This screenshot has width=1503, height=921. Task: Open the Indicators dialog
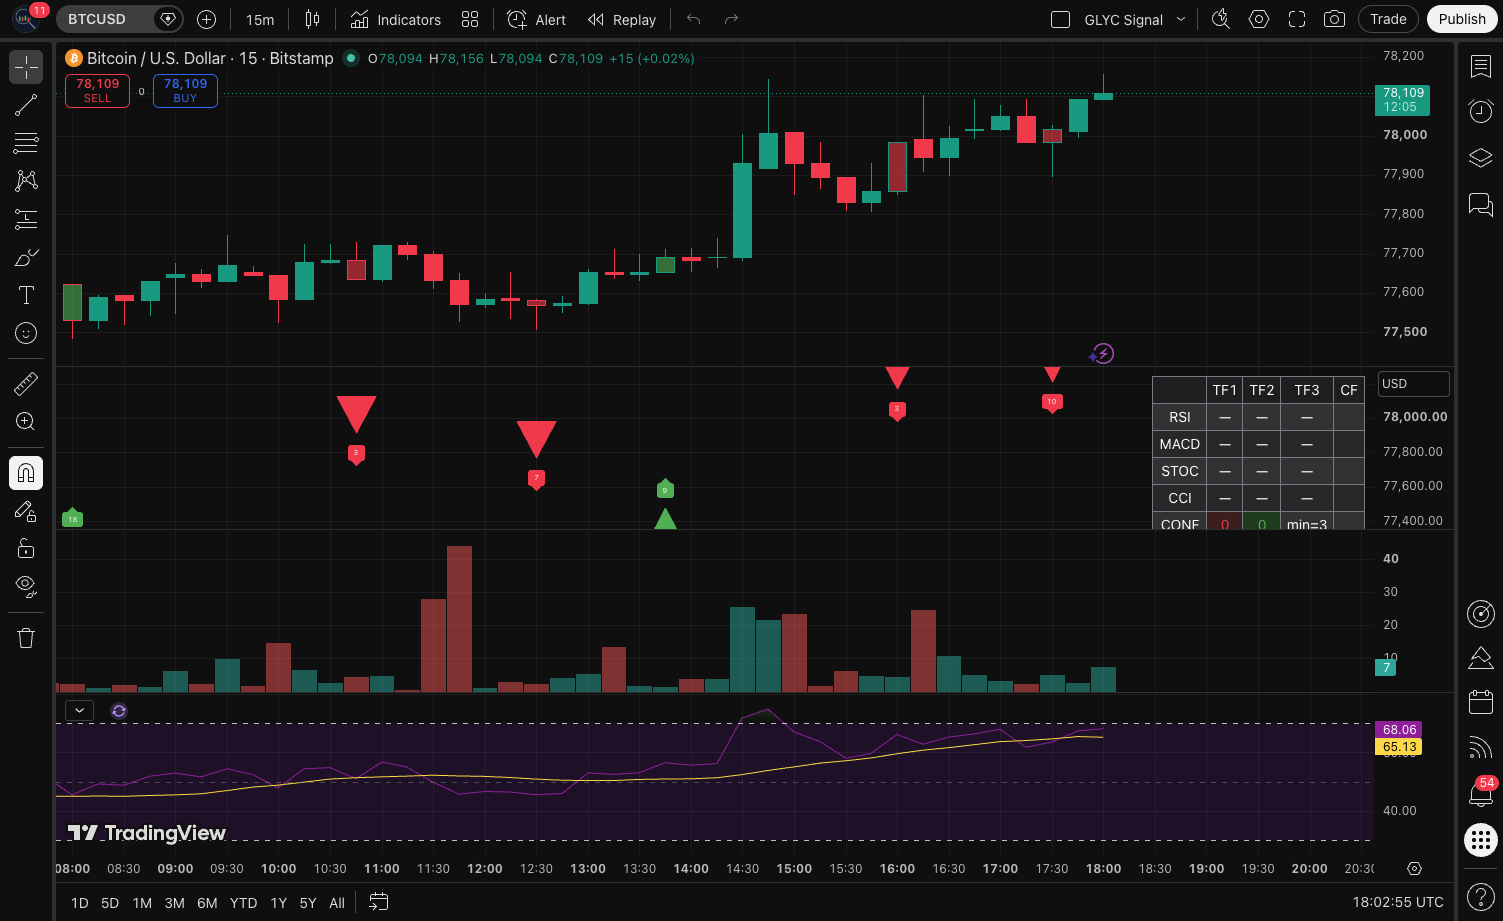[396, 19]
